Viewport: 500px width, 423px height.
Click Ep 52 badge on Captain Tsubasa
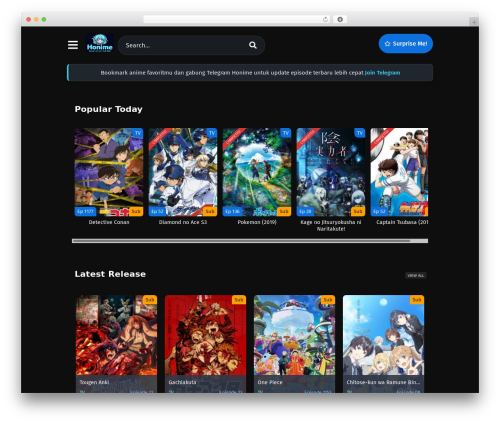(379, 211)
